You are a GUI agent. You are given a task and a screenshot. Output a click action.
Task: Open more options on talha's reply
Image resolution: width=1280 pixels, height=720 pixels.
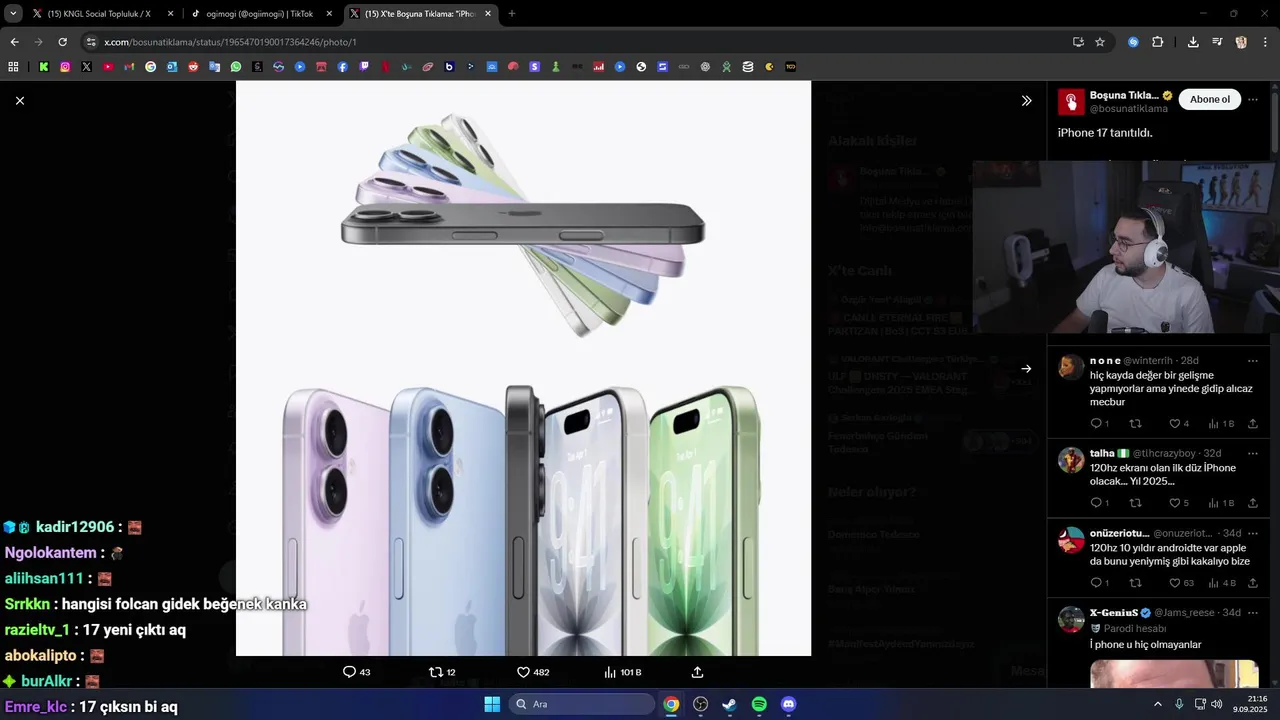tap(1252, 453)
